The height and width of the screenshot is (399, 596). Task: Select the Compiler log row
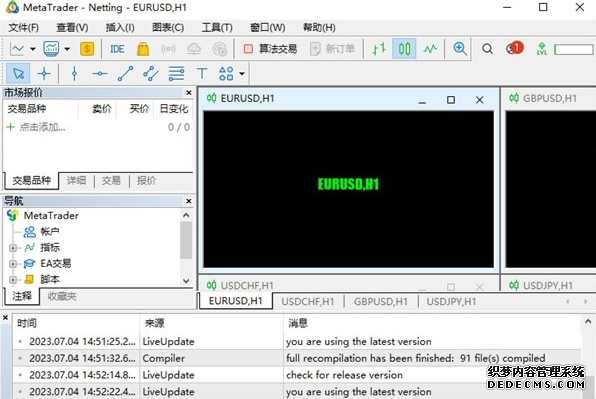[296, 358]
